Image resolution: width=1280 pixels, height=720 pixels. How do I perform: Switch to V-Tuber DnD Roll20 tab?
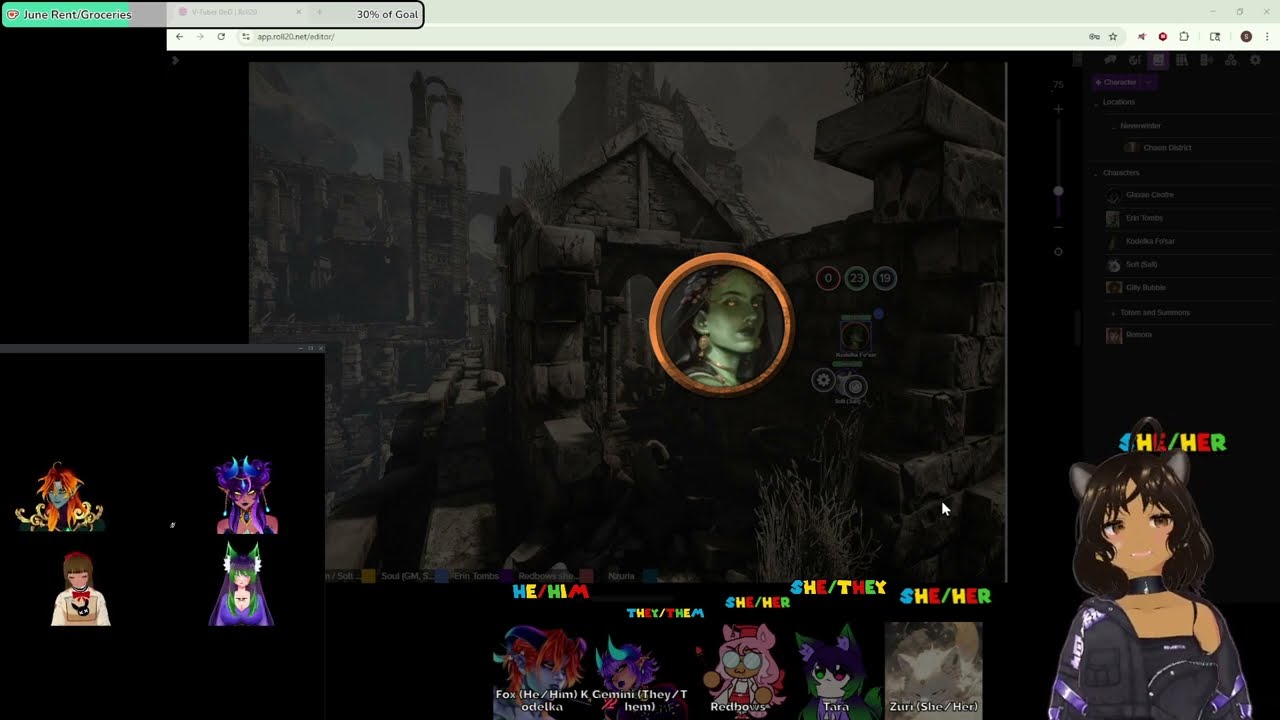pyautogui.click(x=240, y=13)
